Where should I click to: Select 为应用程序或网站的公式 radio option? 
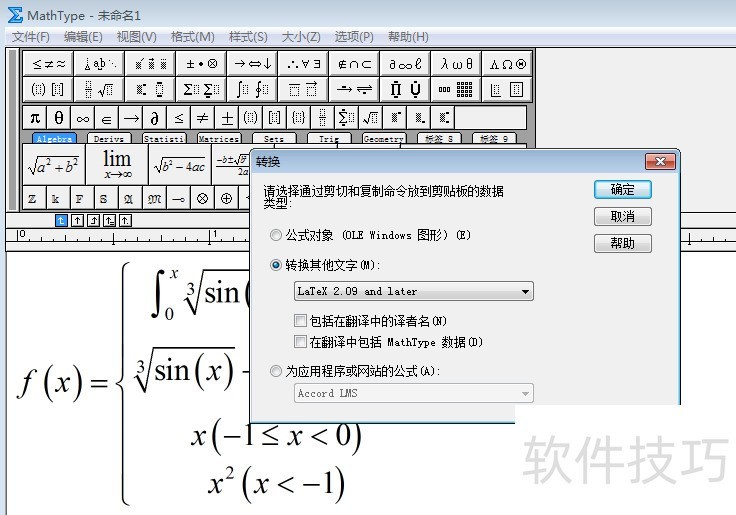point(277,371)
